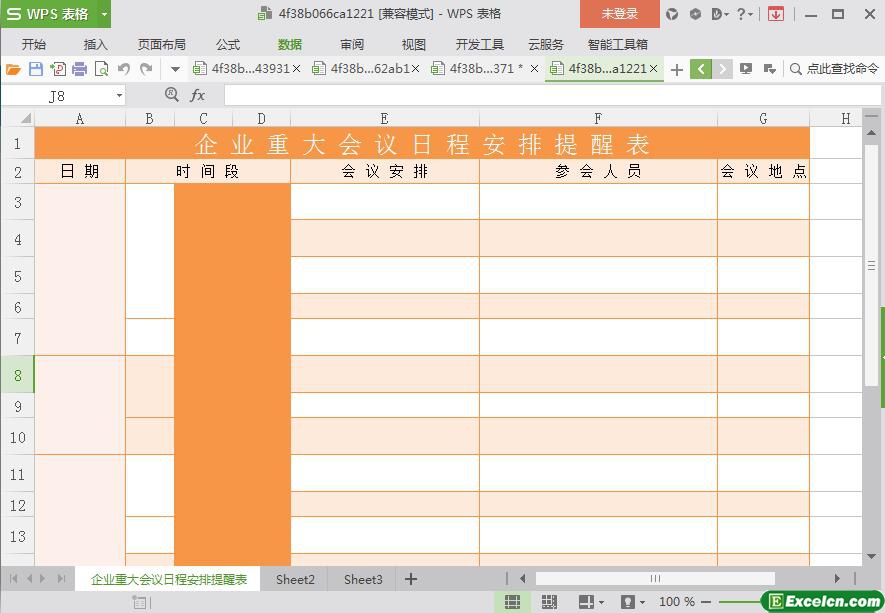This screenshot has height=613, width=885.
Task: Toggle page break preview view
Action: coord(549,602)
